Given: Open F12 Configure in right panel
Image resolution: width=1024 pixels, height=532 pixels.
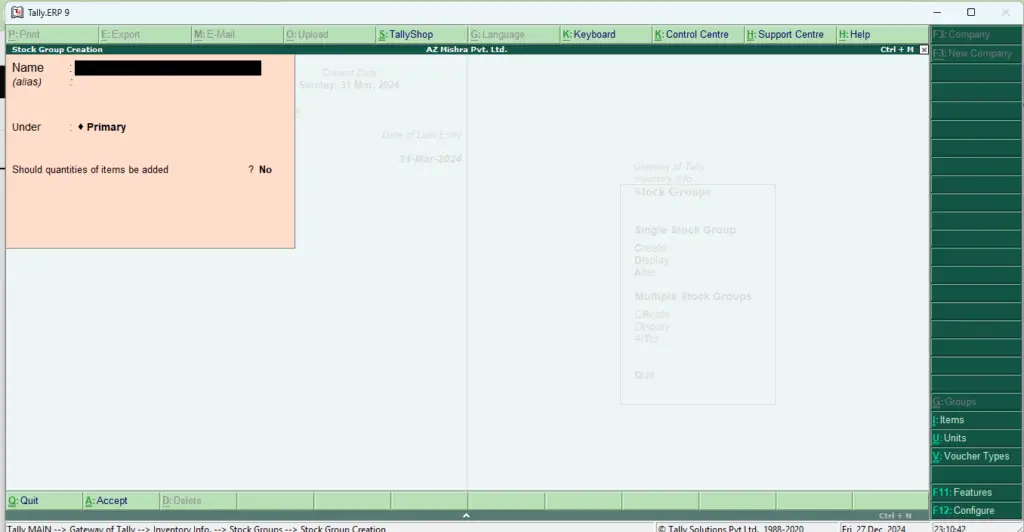Looking at the screenshot, I should coord(976,510).
